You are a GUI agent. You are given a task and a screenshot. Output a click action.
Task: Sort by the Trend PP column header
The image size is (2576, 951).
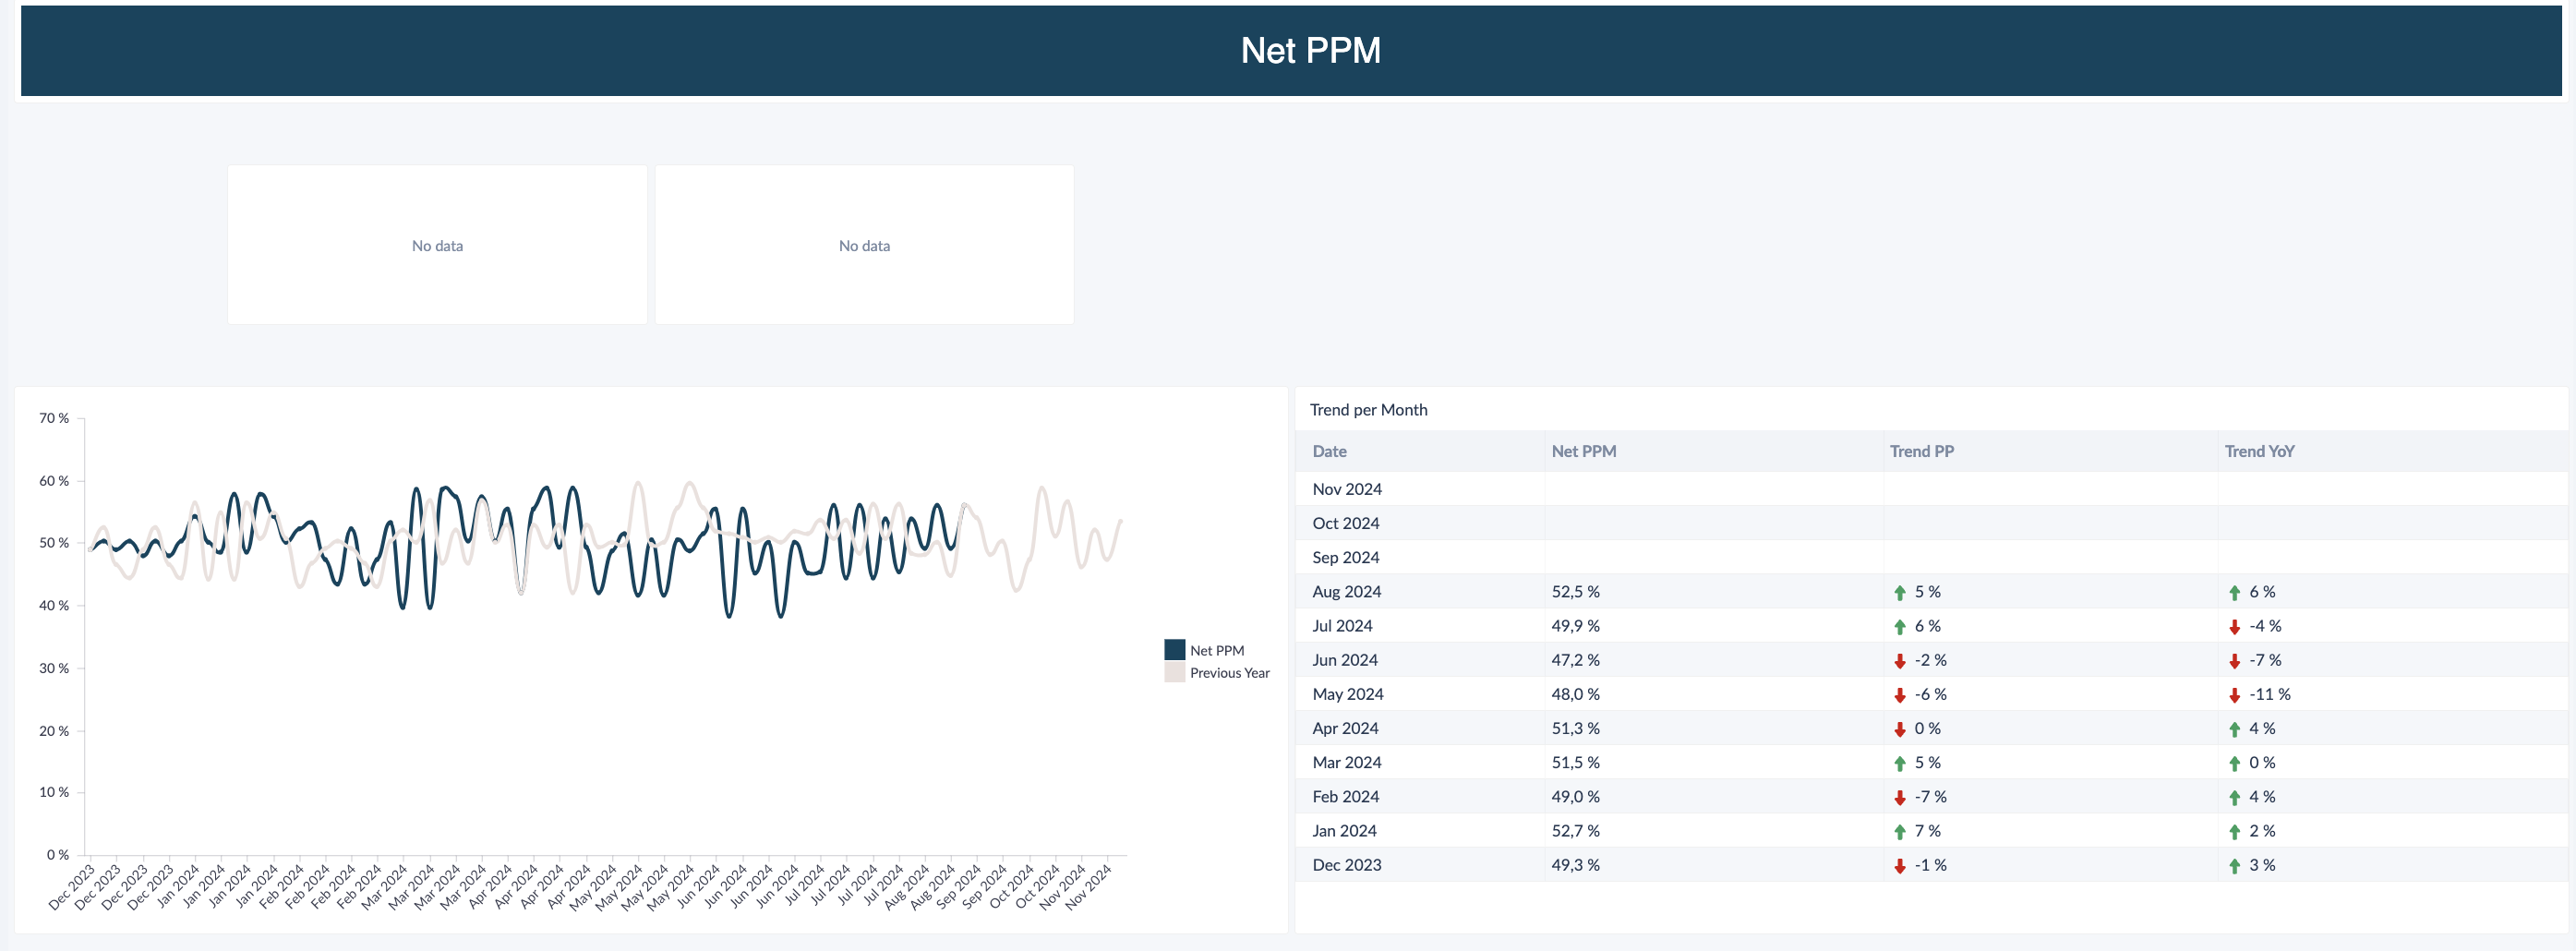[x=1921, y=451]
